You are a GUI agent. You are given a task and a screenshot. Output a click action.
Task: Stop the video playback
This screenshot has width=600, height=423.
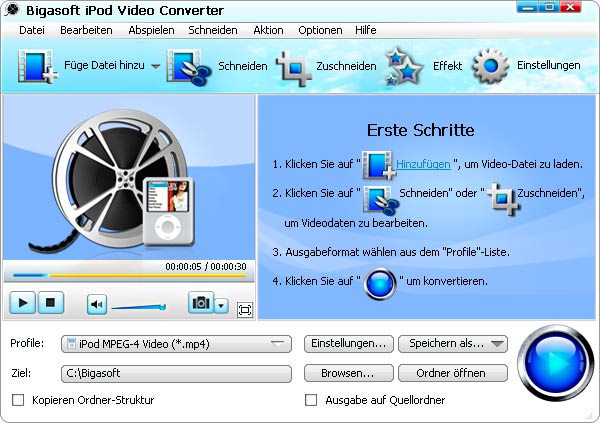pyautogui.click(x=50, y=303)
